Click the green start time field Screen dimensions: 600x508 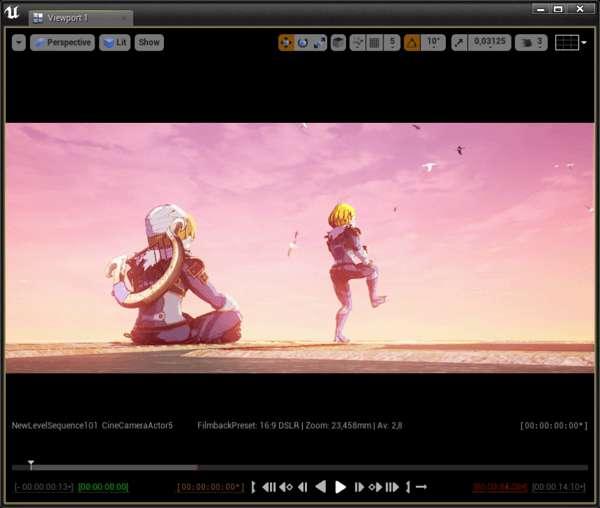103,487
